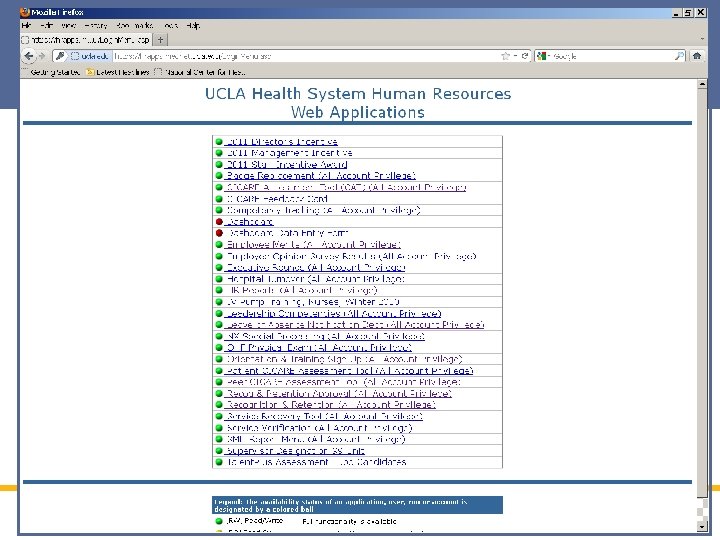This screenshot has height=540, width=720.
Task: Open the File menu
Action: tap(26, 26)
